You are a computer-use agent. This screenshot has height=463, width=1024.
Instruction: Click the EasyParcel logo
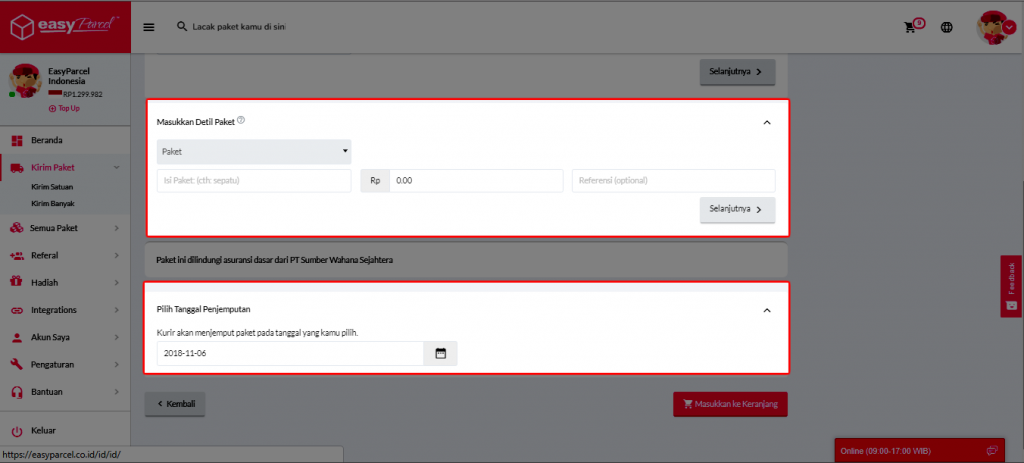click(65, 26)
